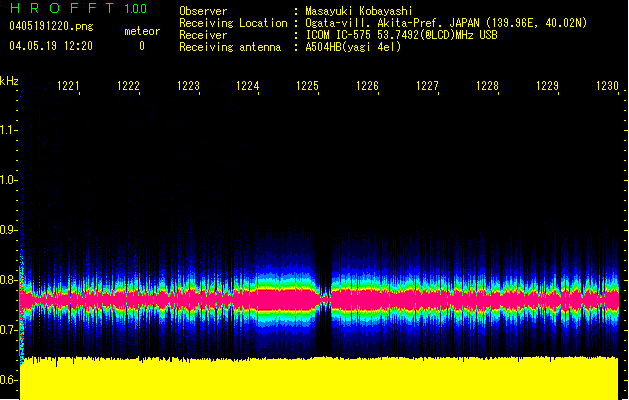Screen dimensions: 629x400
Task: Select the 1227 time marker
Action: [x=427, y=87]
